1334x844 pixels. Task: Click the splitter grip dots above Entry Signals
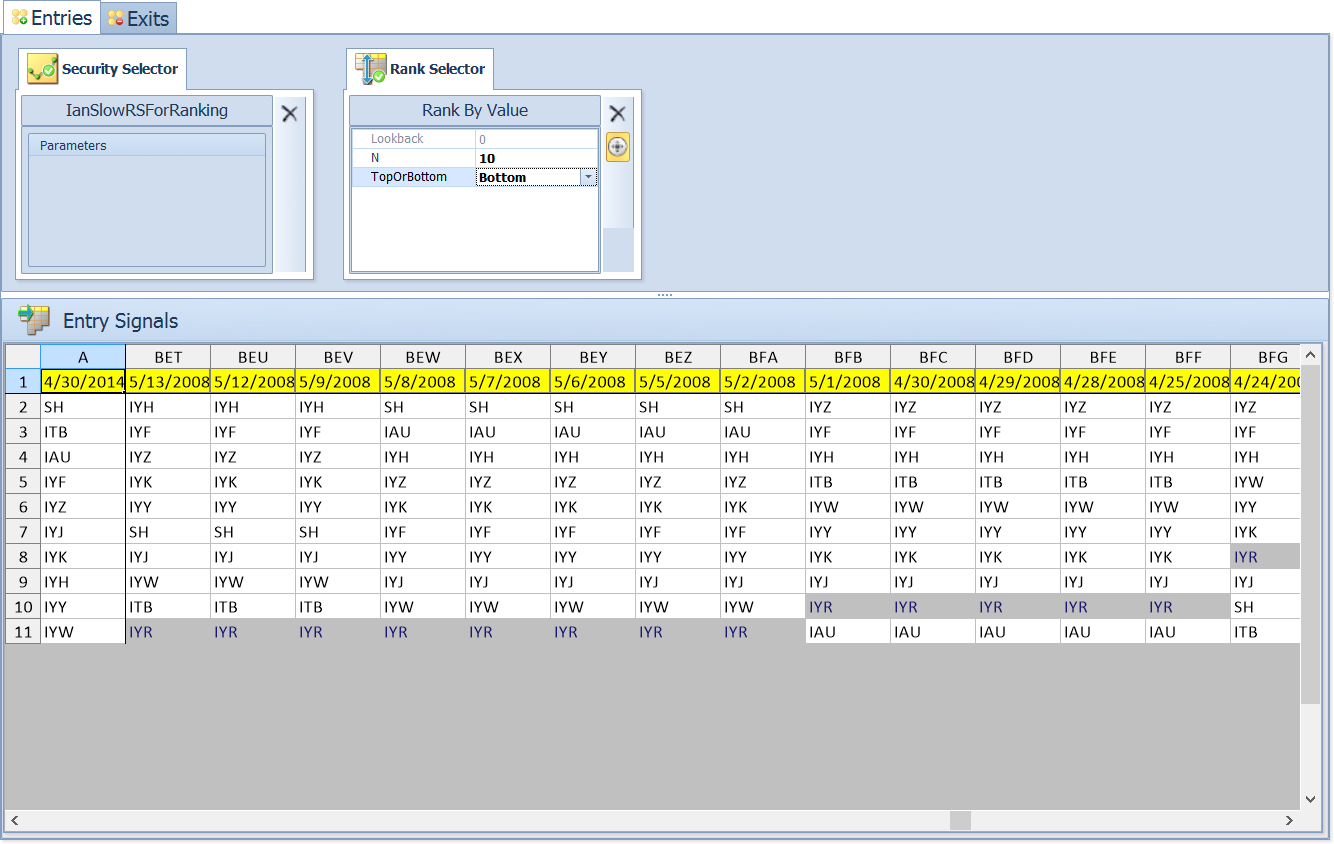pos(665,295)
